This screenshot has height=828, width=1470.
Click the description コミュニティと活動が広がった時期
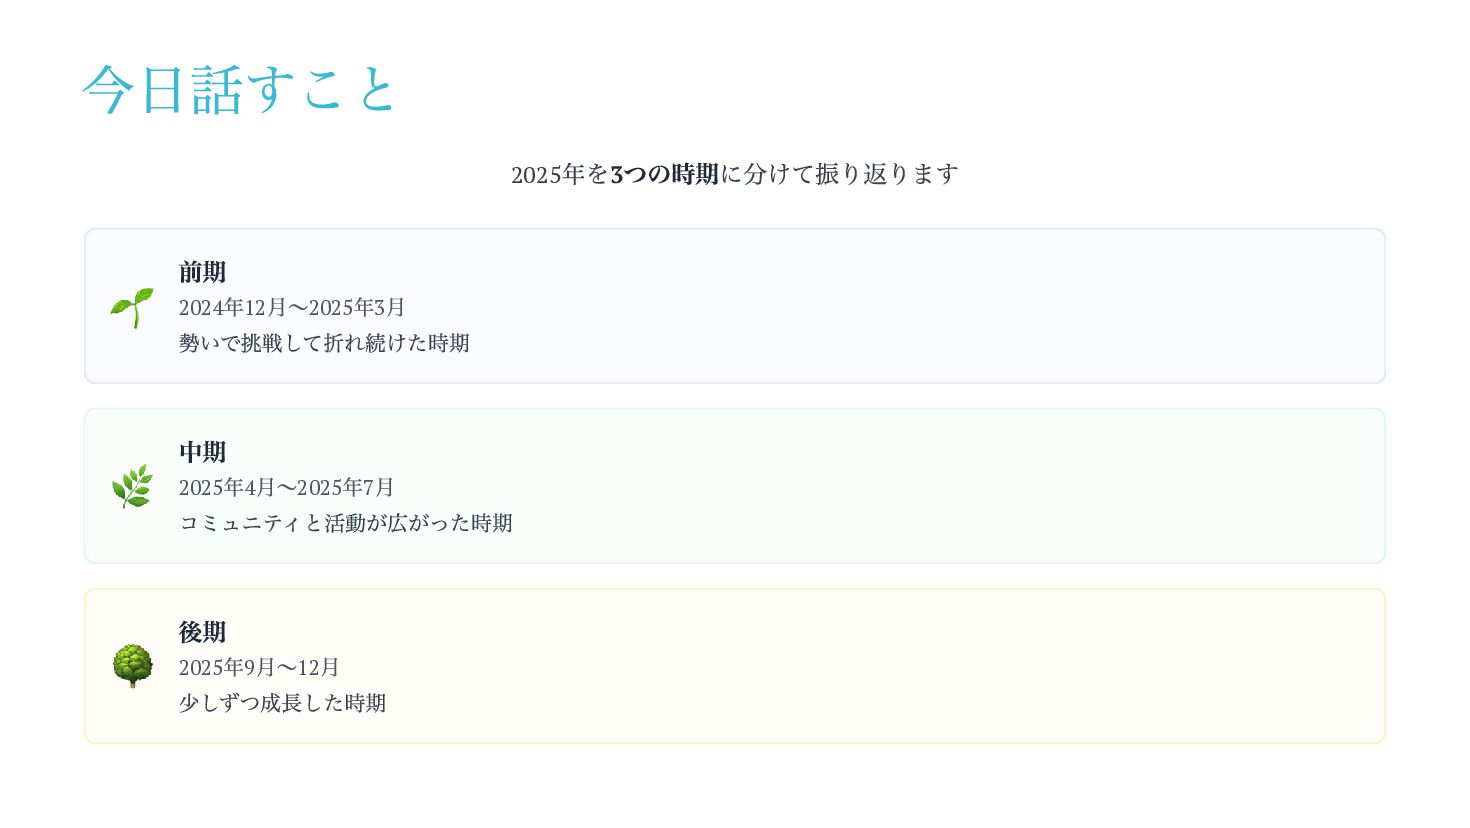pyautogui.click(x=345, y=523)
